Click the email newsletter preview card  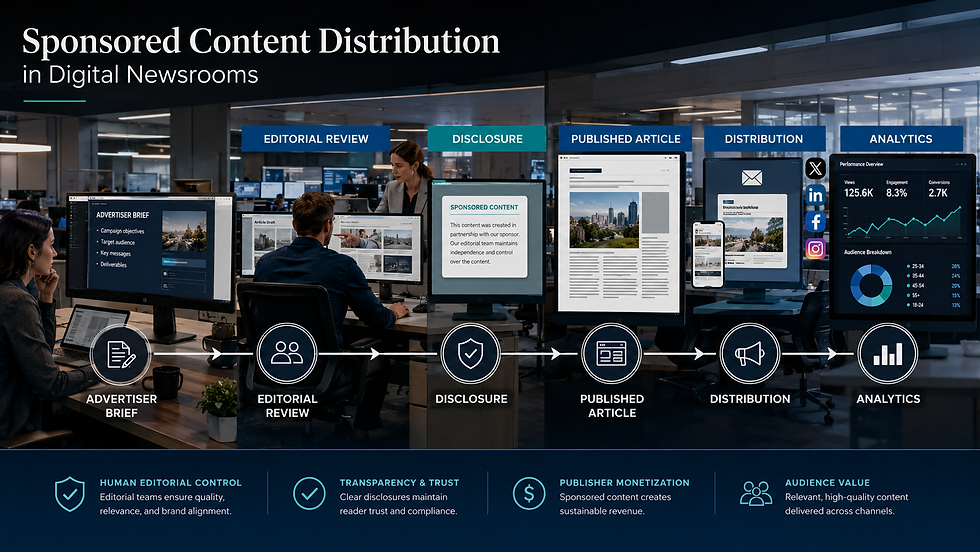coord(752,231)
